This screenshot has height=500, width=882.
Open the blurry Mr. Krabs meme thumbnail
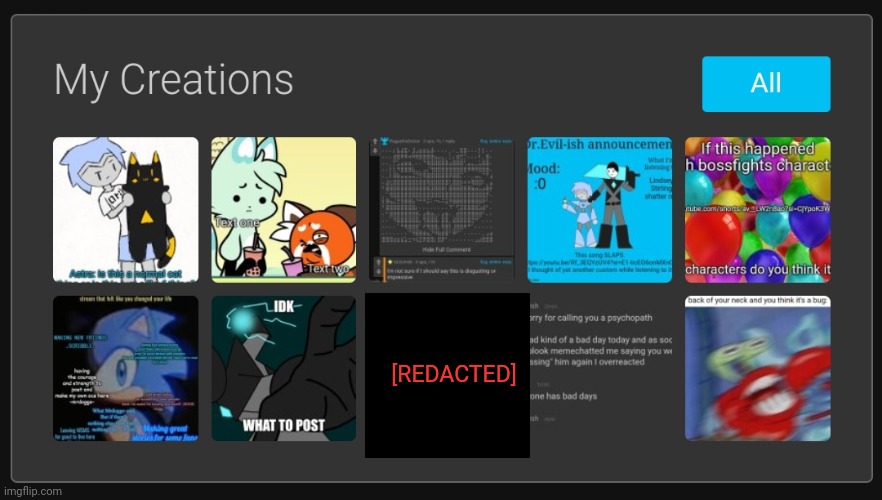[x=758, y=368]
